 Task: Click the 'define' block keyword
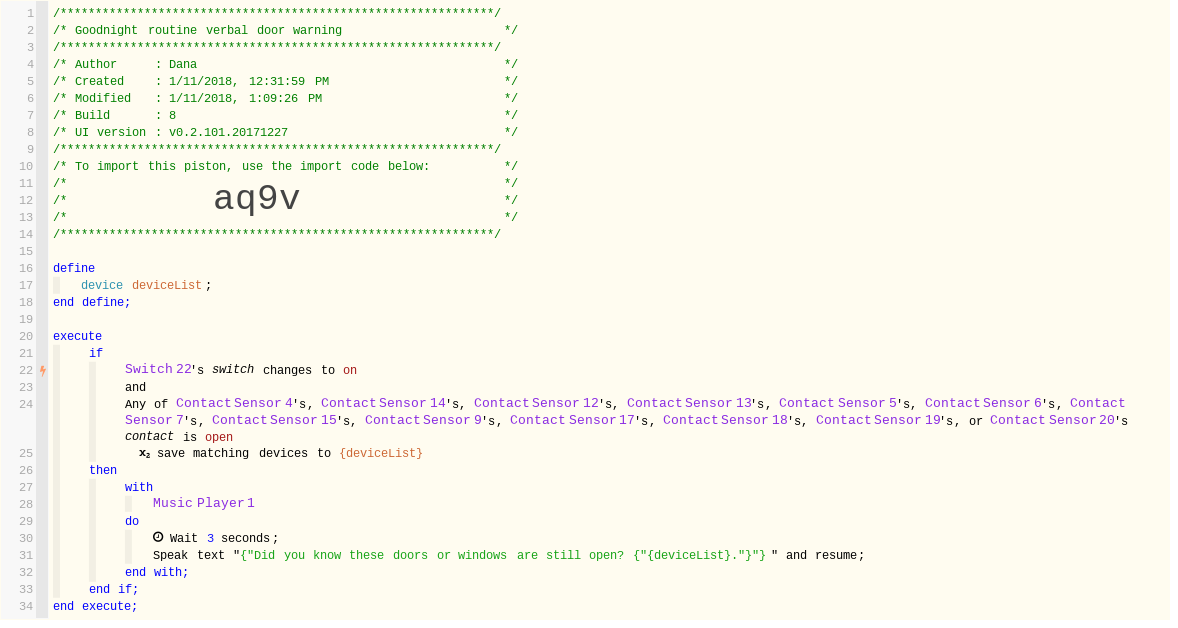pos(74,268)
